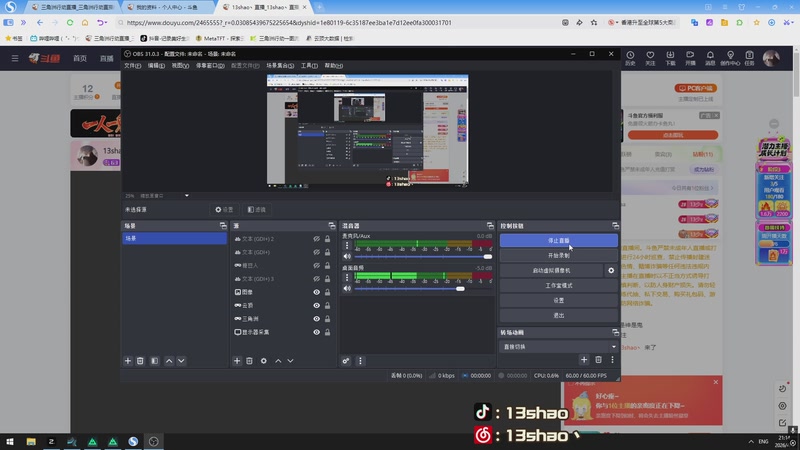The image size is (800, 450).
Task: Open virtual camera settings gear icon
Action: pyautogui.click(x=611, y=270)
